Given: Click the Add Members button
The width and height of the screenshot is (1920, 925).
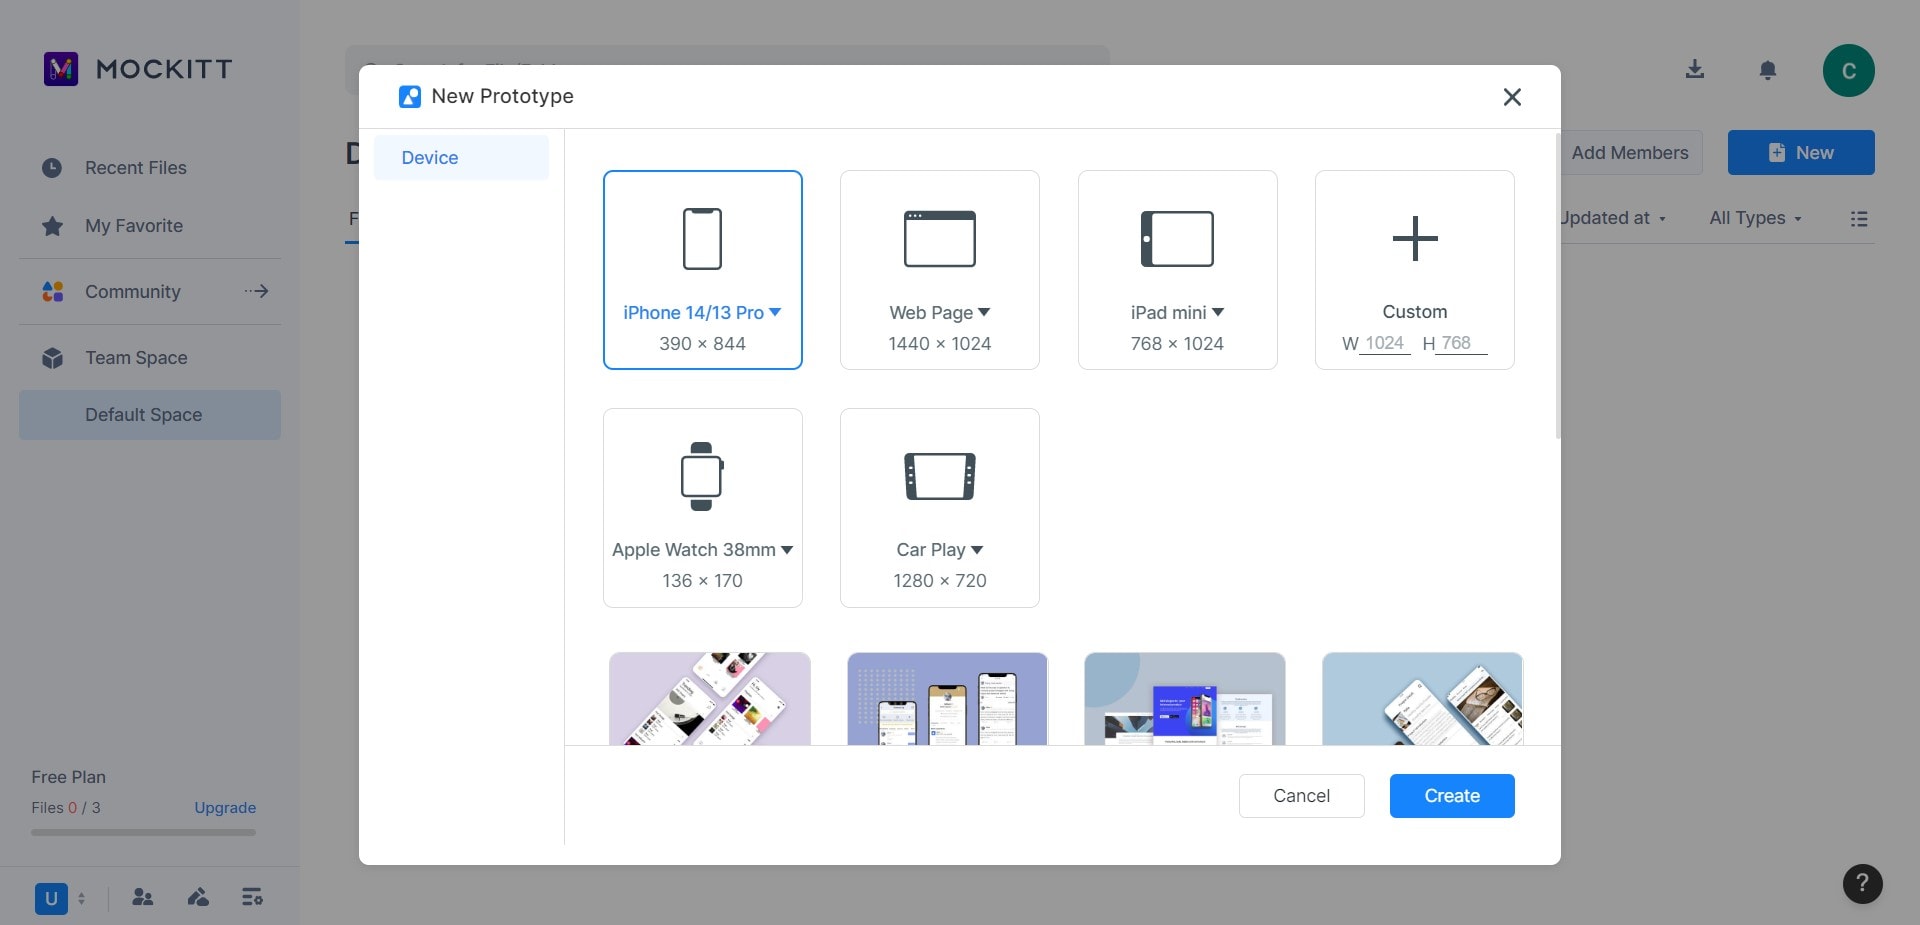Looking at the screenshot, I should (x=1630, y=153).
